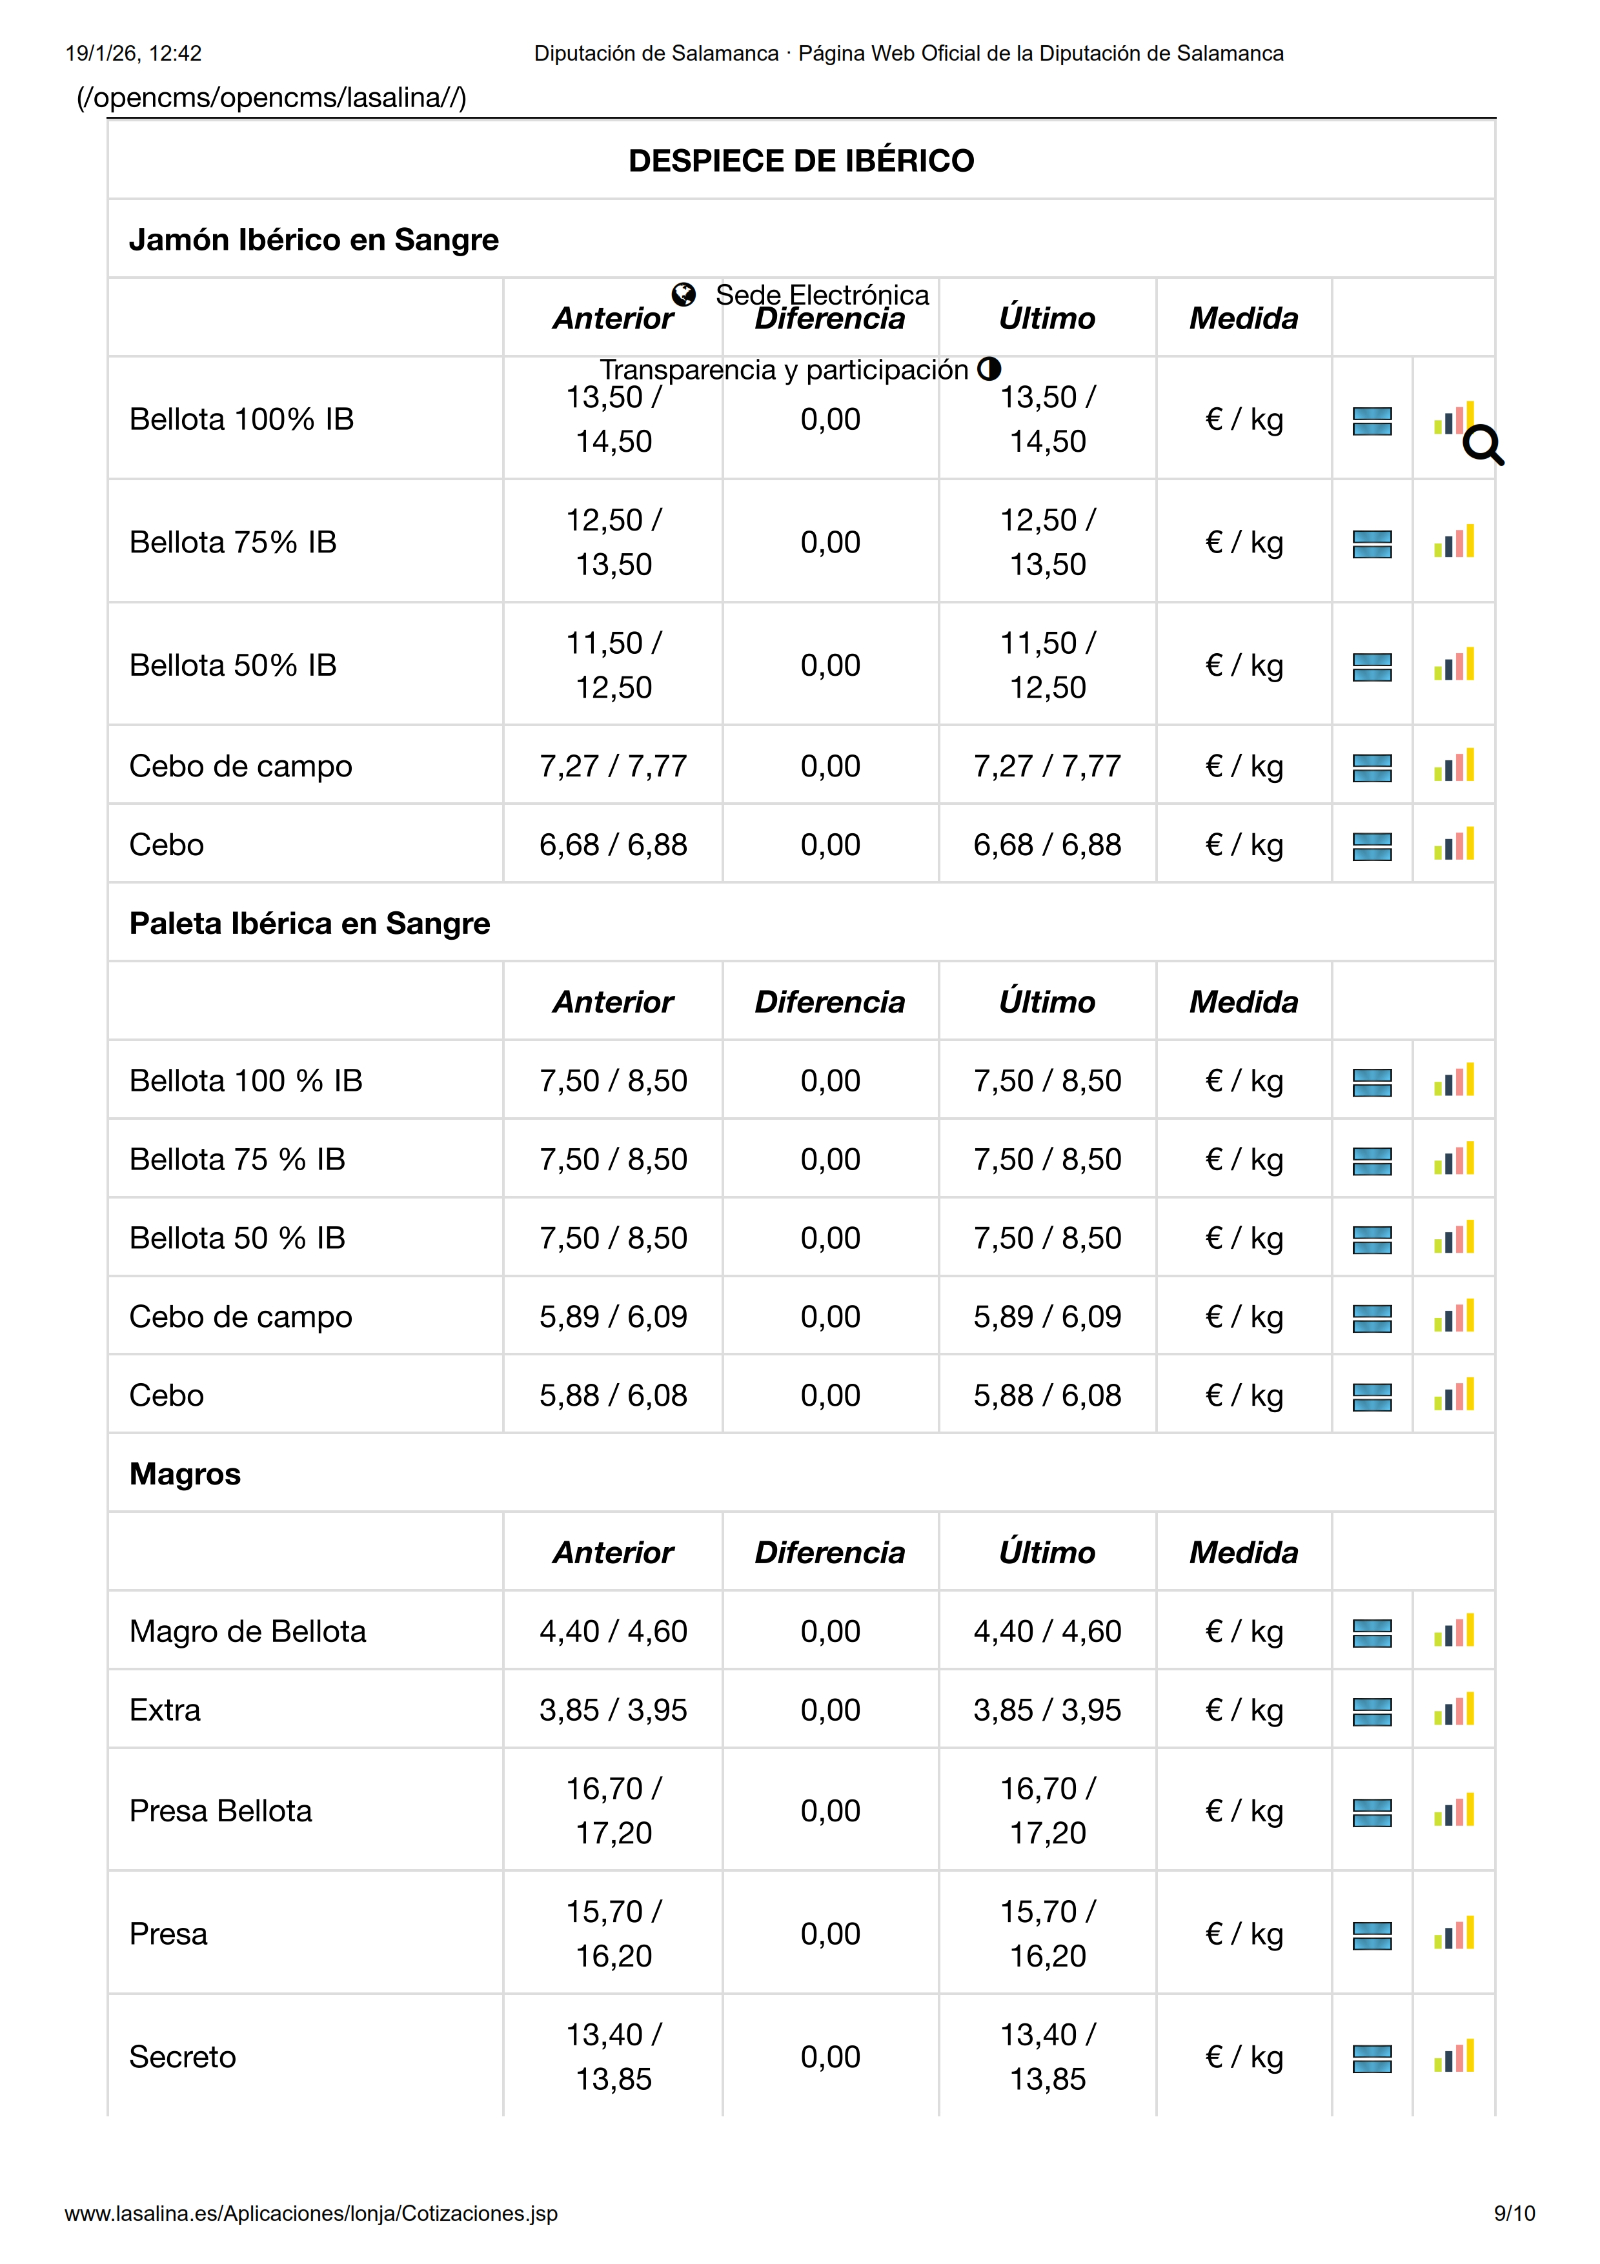Screen dimensions: 1600x2264
Task: Go to Transparencia y participación
Action: pyautogui.click(x=783, y=370)
